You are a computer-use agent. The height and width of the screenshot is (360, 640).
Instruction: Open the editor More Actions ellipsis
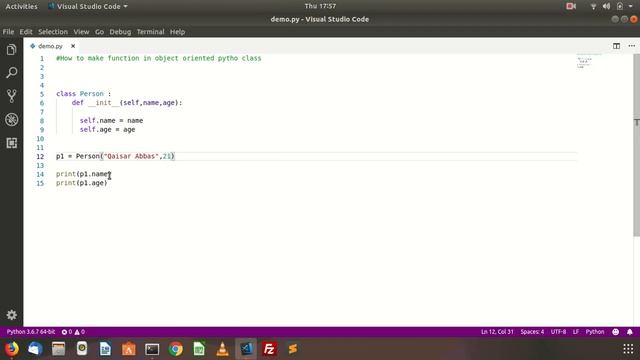[631, 46]
